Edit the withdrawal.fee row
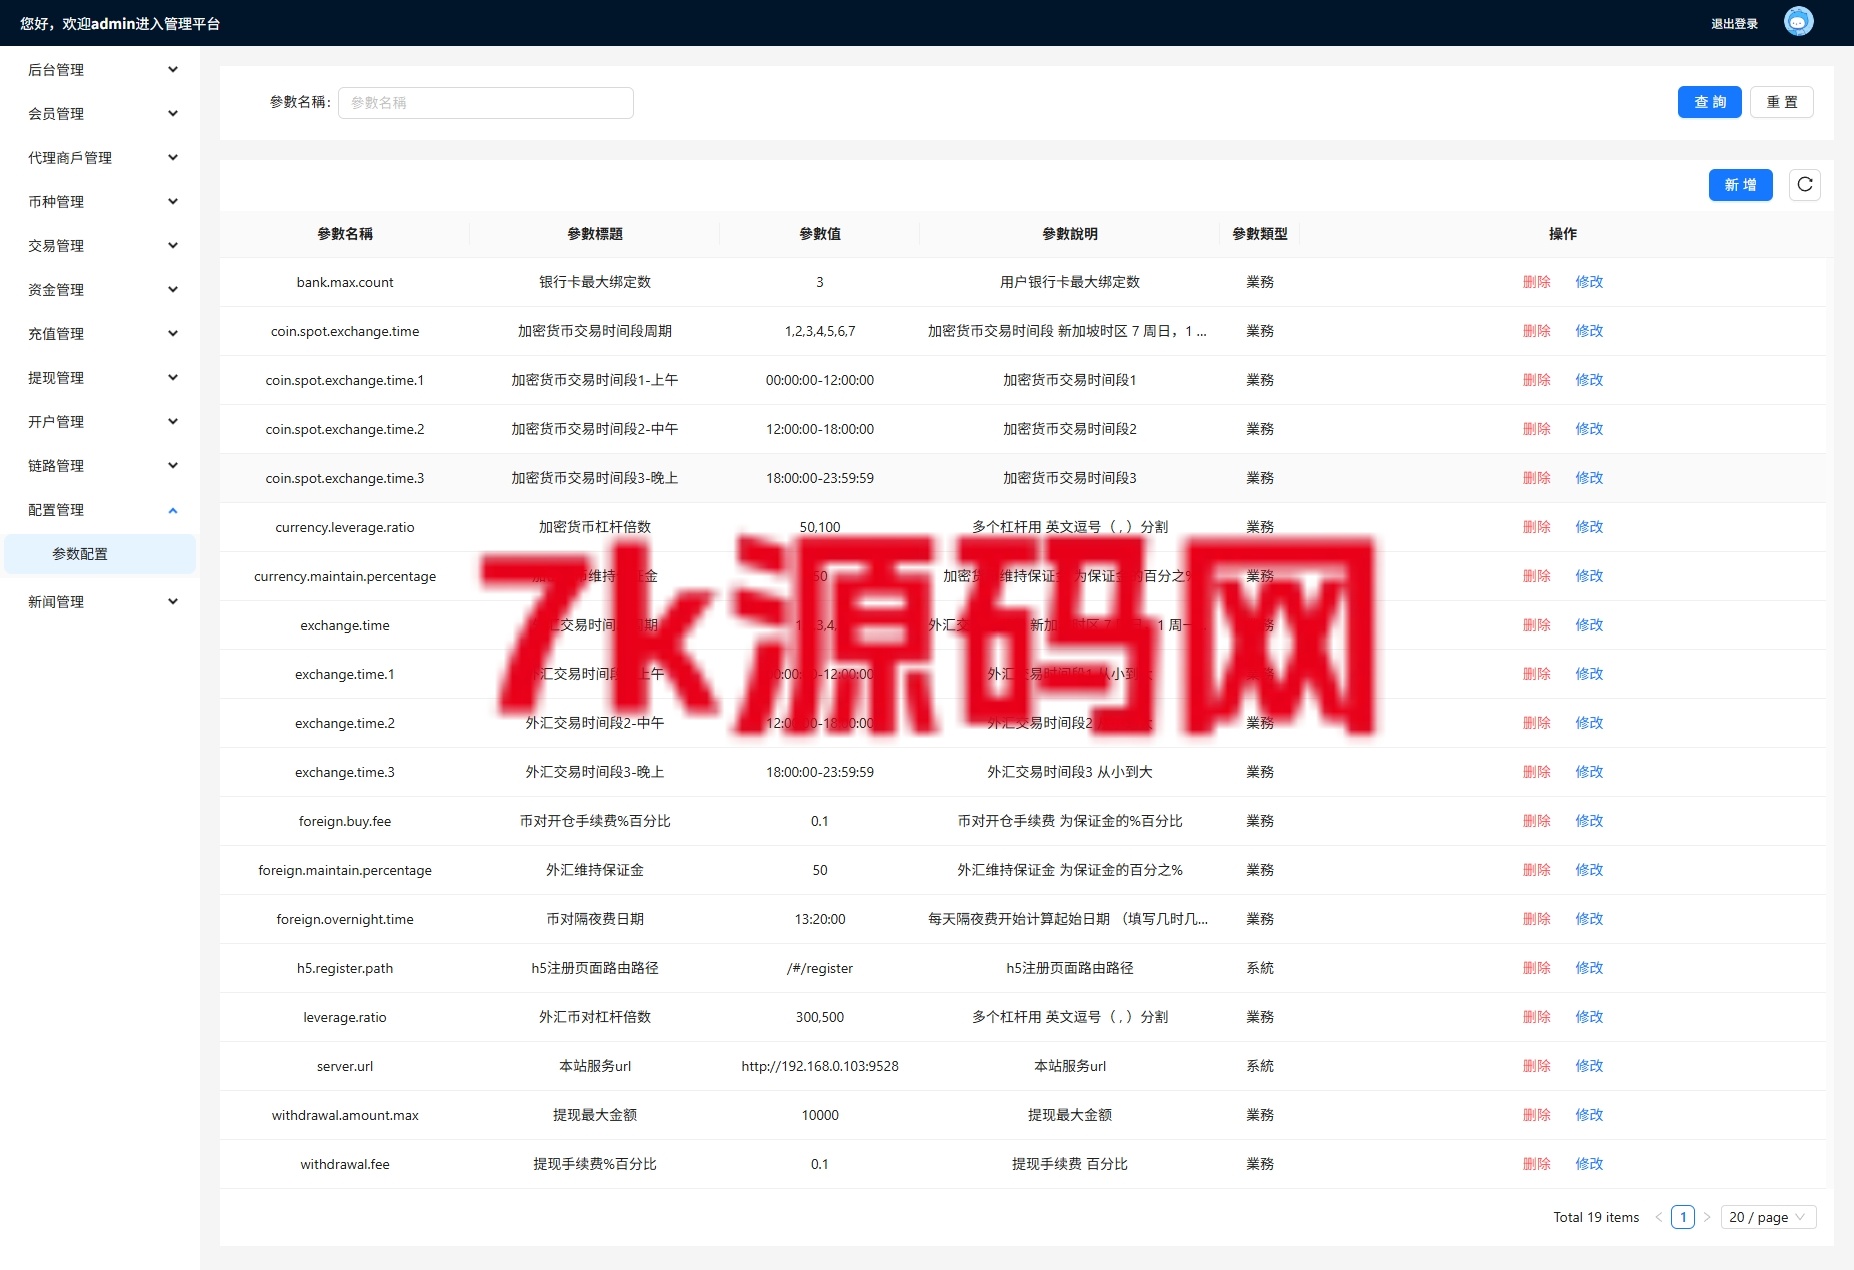 (x=1589, y=1164)
